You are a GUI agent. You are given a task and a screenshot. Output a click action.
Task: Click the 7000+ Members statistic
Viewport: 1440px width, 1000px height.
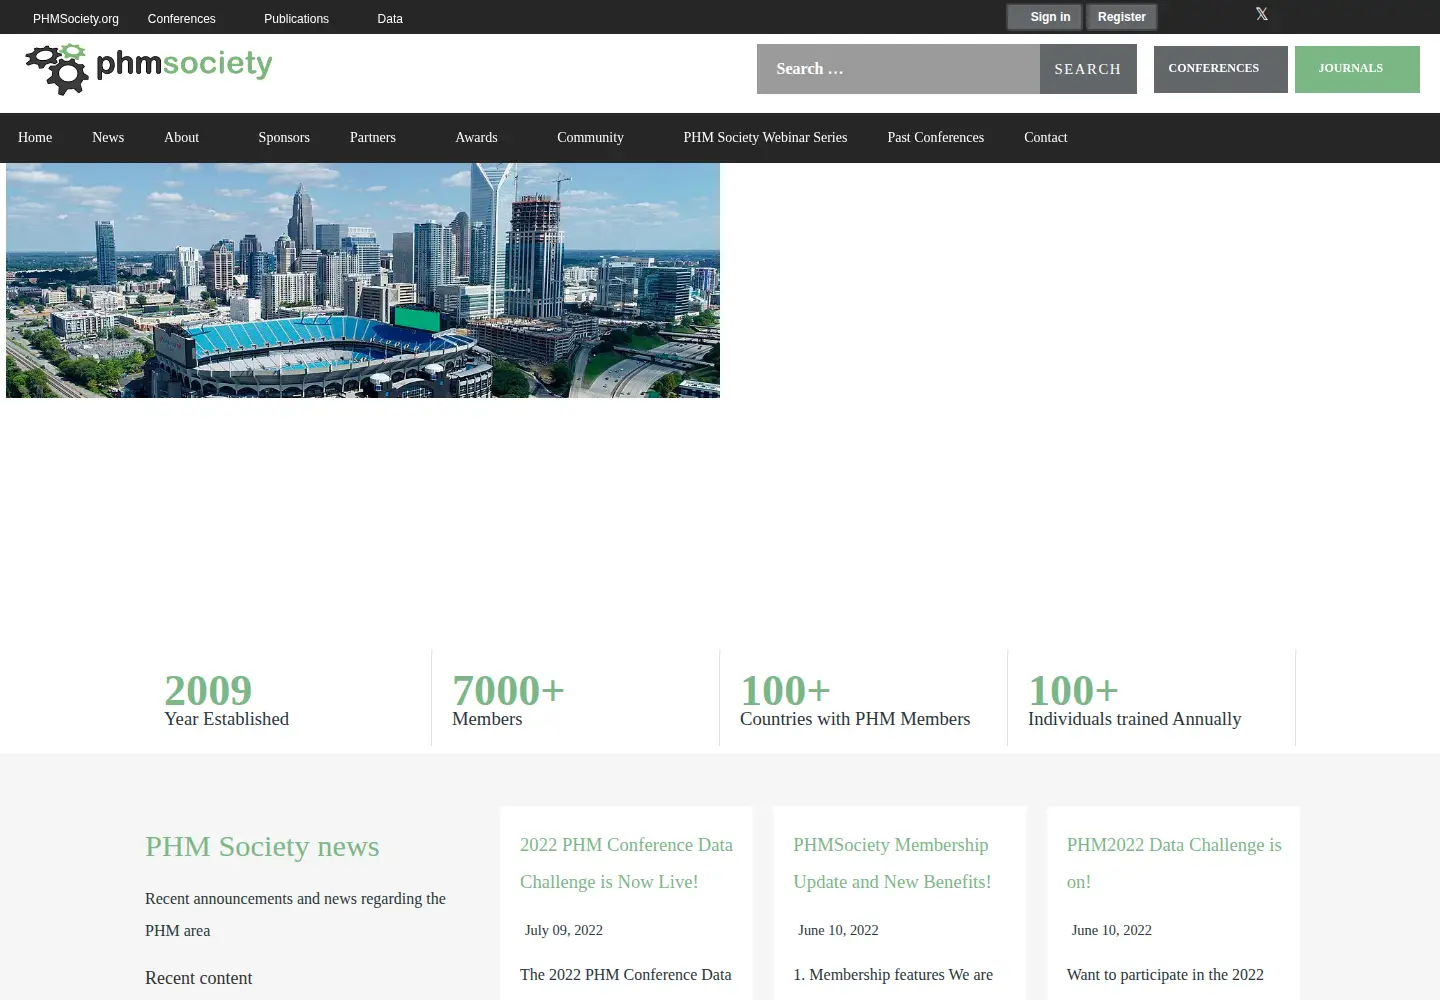coord(508,699)
